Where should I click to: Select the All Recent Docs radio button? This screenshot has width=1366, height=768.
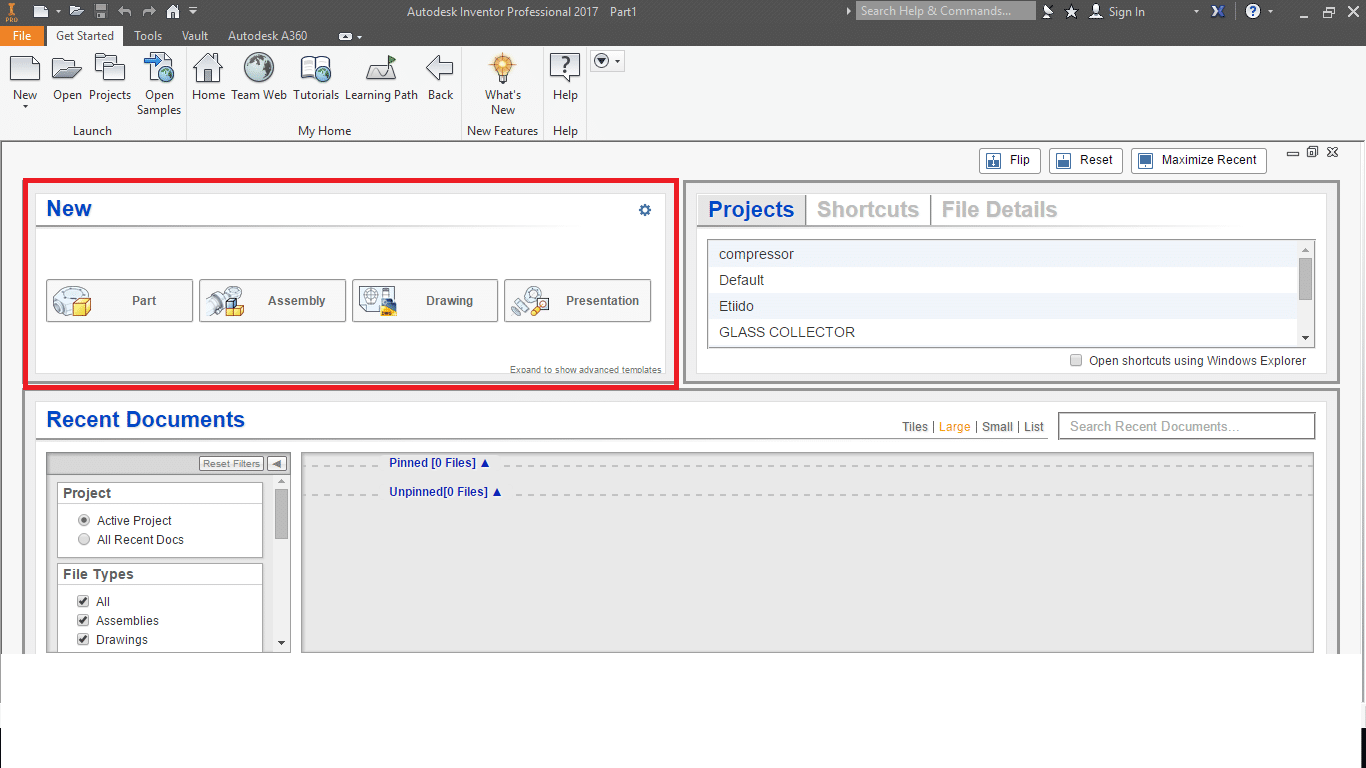pos(84,539)
